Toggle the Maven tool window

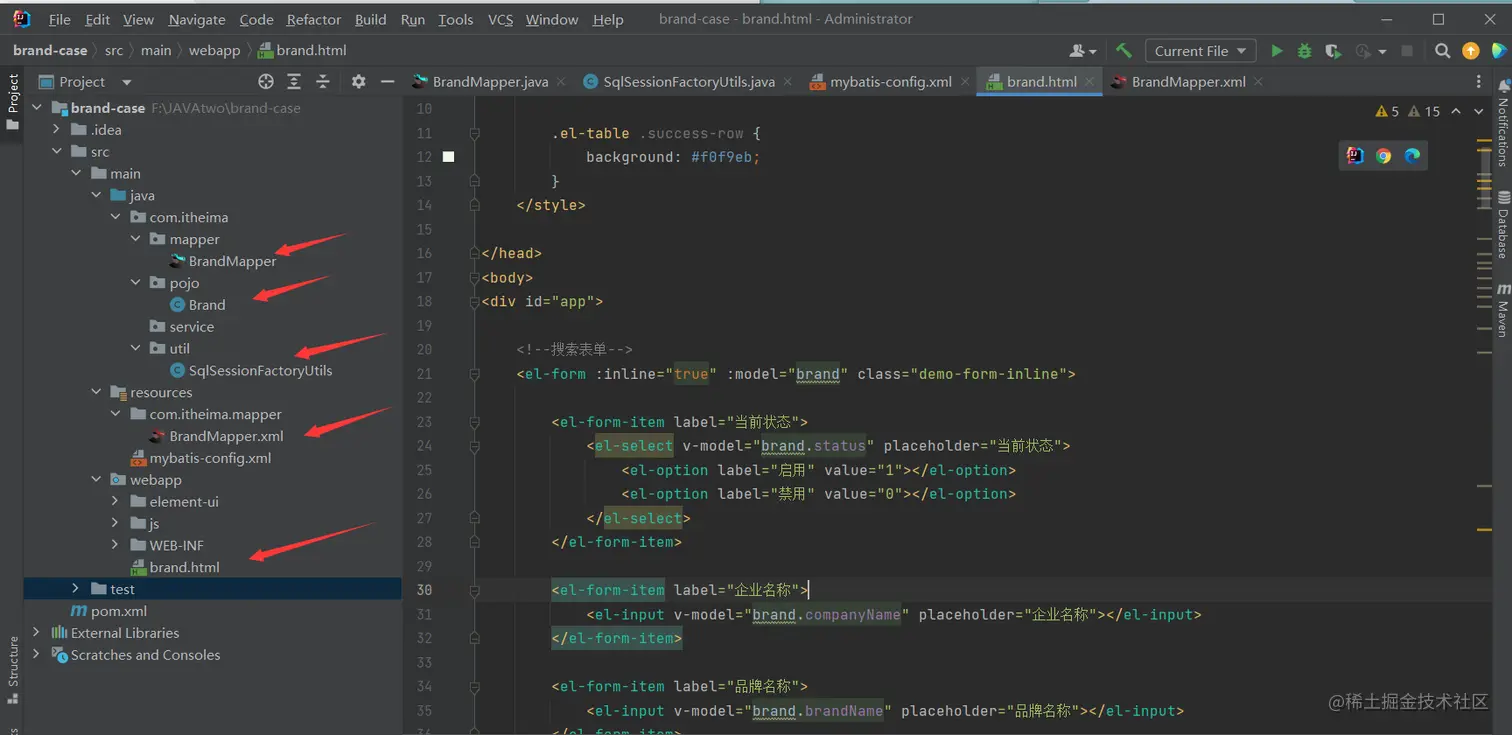1502,310
